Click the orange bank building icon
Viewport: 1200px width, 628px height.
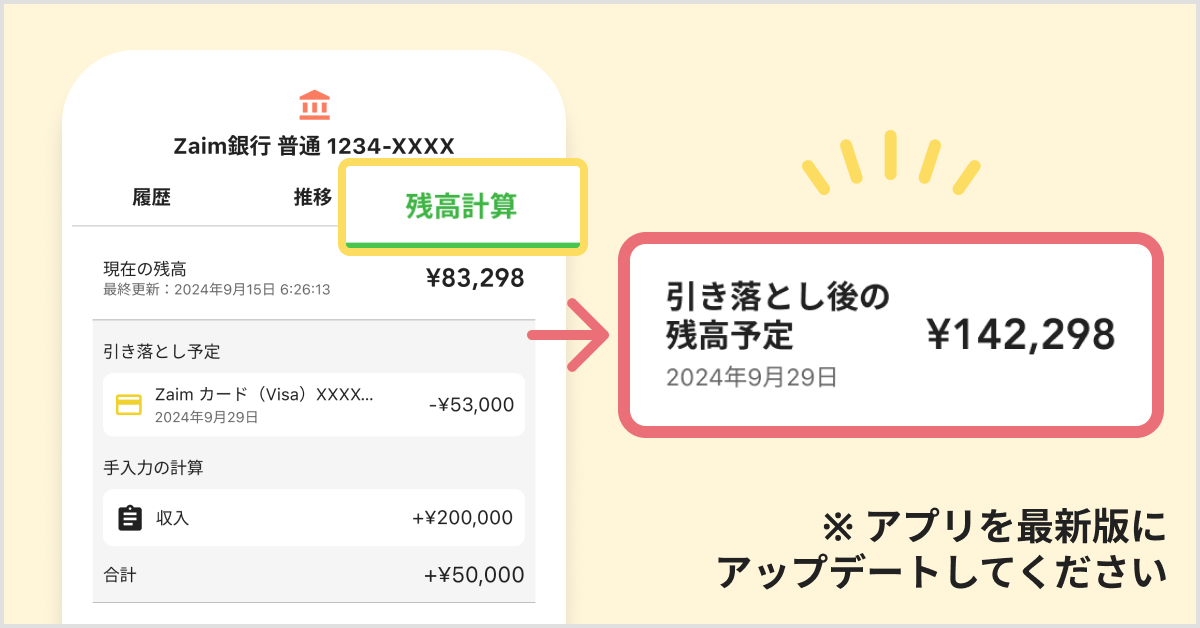click(x=314, y=105)
